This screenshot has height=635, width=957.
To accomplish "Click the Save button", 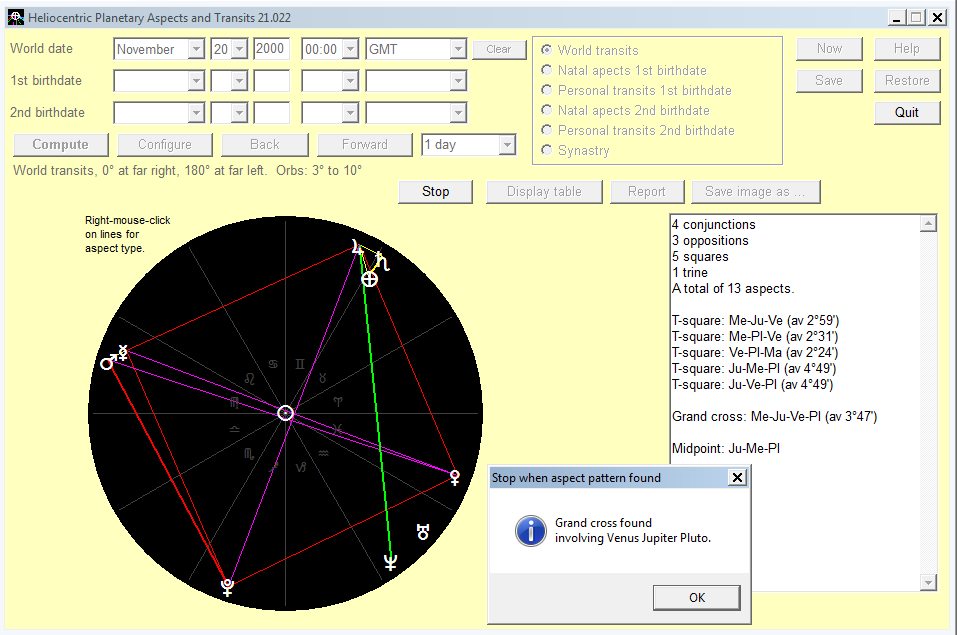I will [x=829, y=81].
